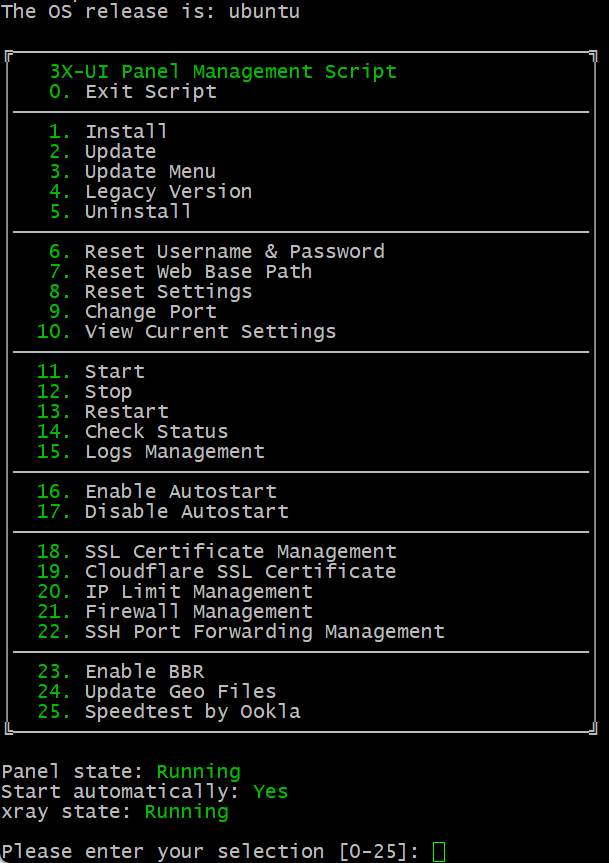Select "Firewall Management" menu item
This screenshot has height=863, width=609.
click(198, 612)
